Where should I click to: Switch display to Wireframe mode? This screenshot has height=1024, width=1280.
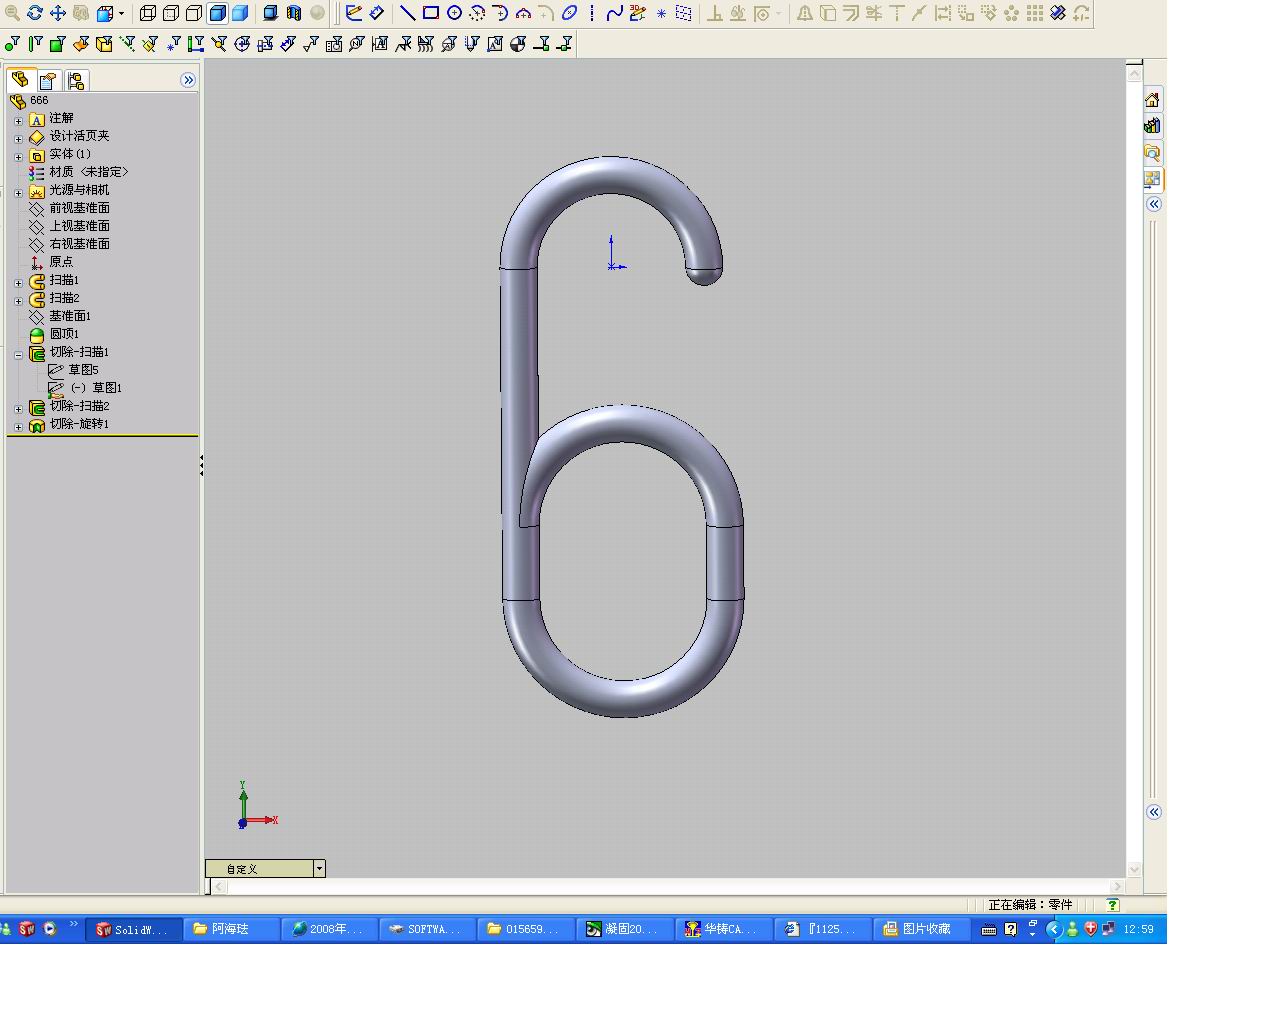[148, 13]
